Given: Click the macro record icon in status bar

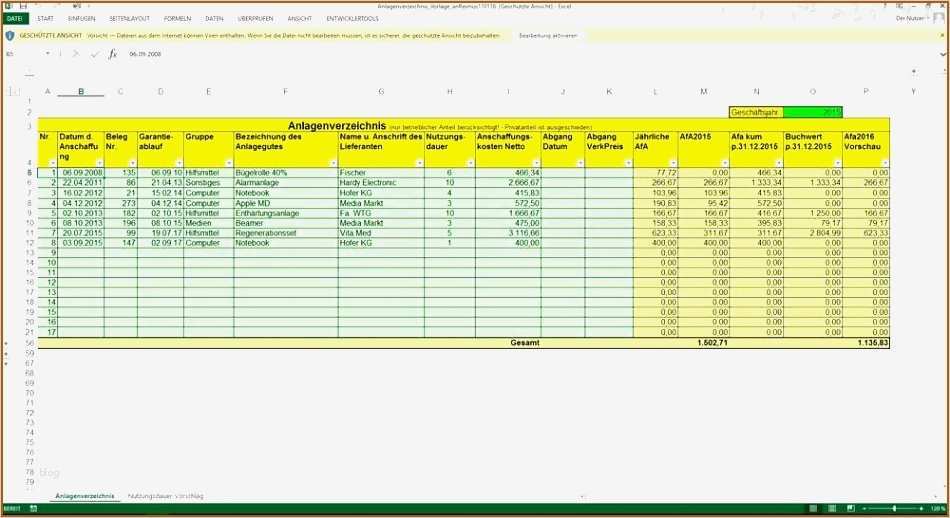Looking at the screenshot, I should coord(33,509).
